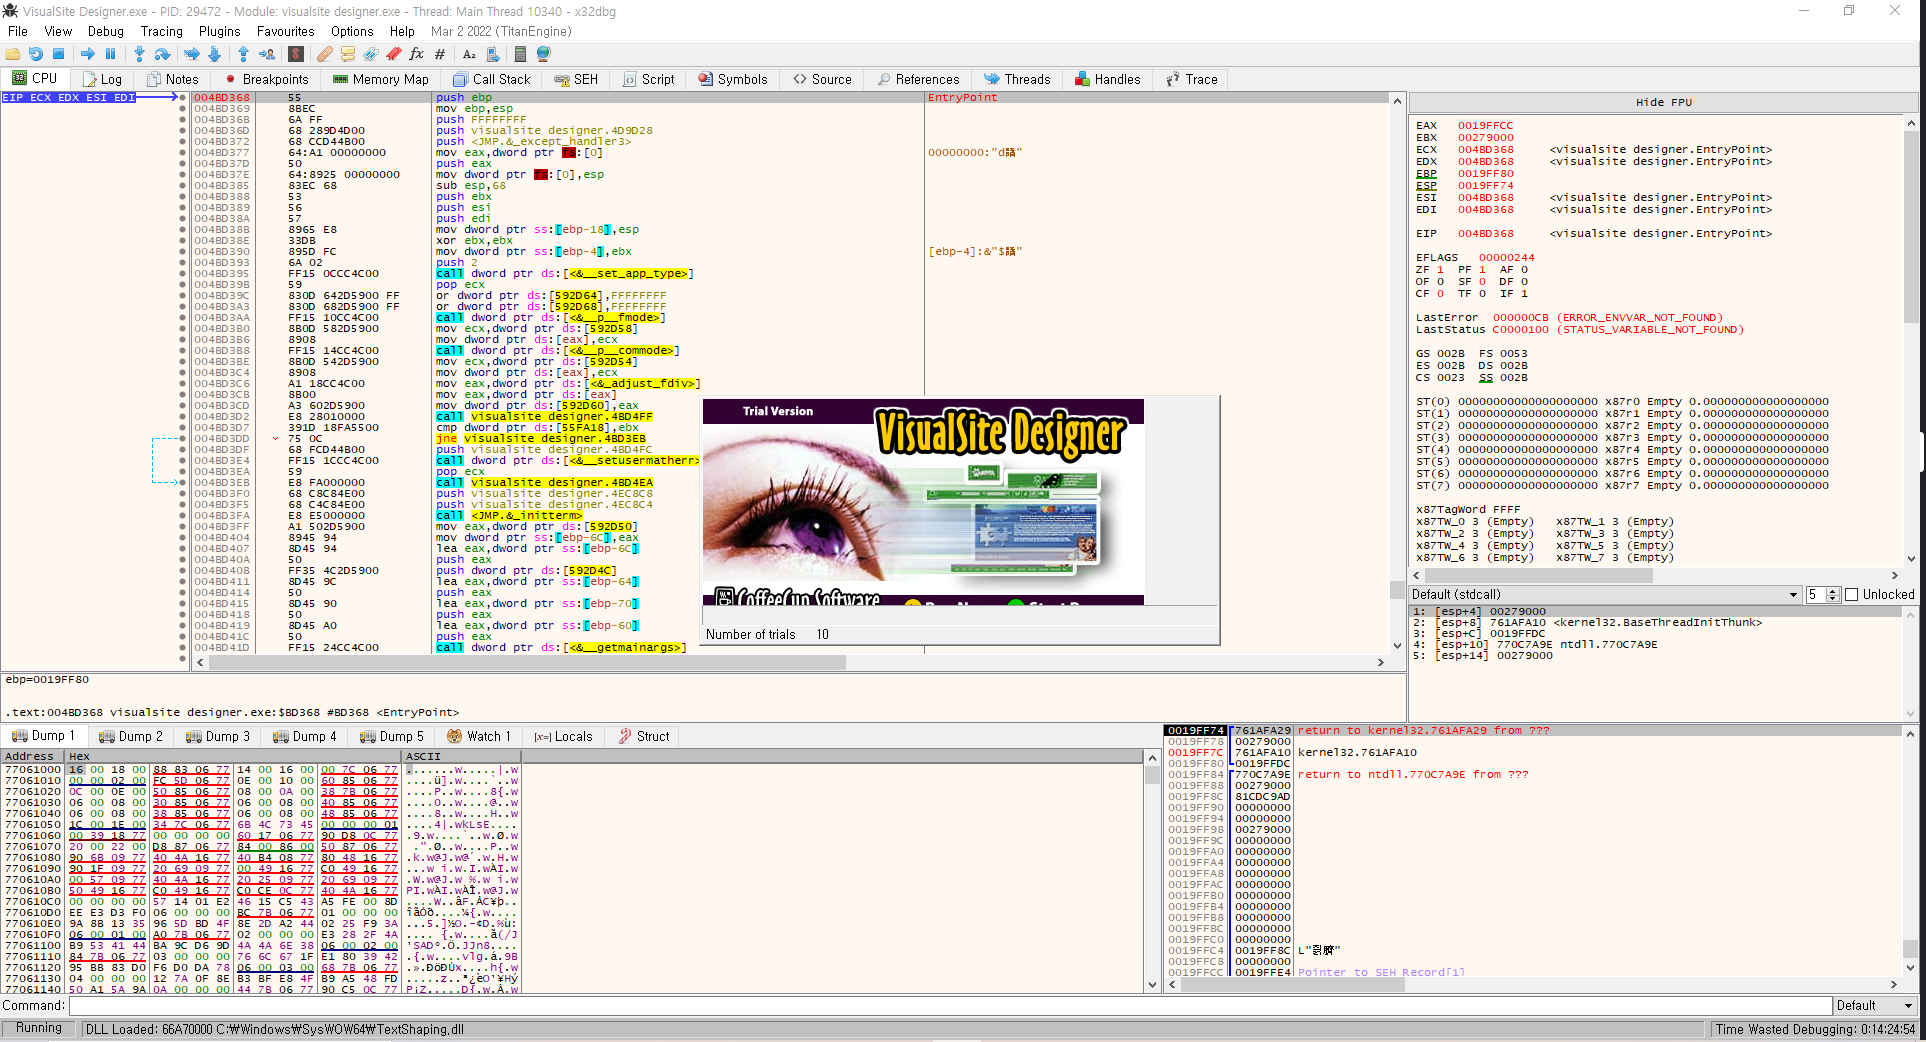Open Comments via speech bubble icon
The height and width of the screenshot is (1042, 1926).
348,54
